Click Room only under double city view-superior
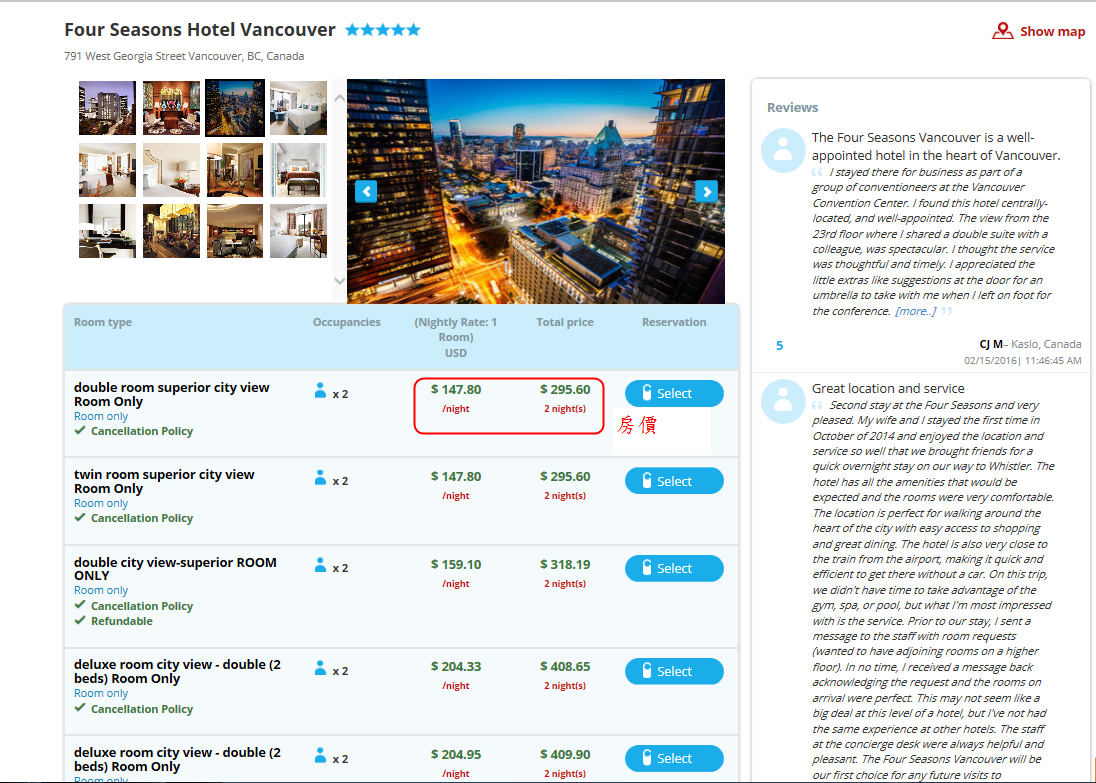 (101, 590)
